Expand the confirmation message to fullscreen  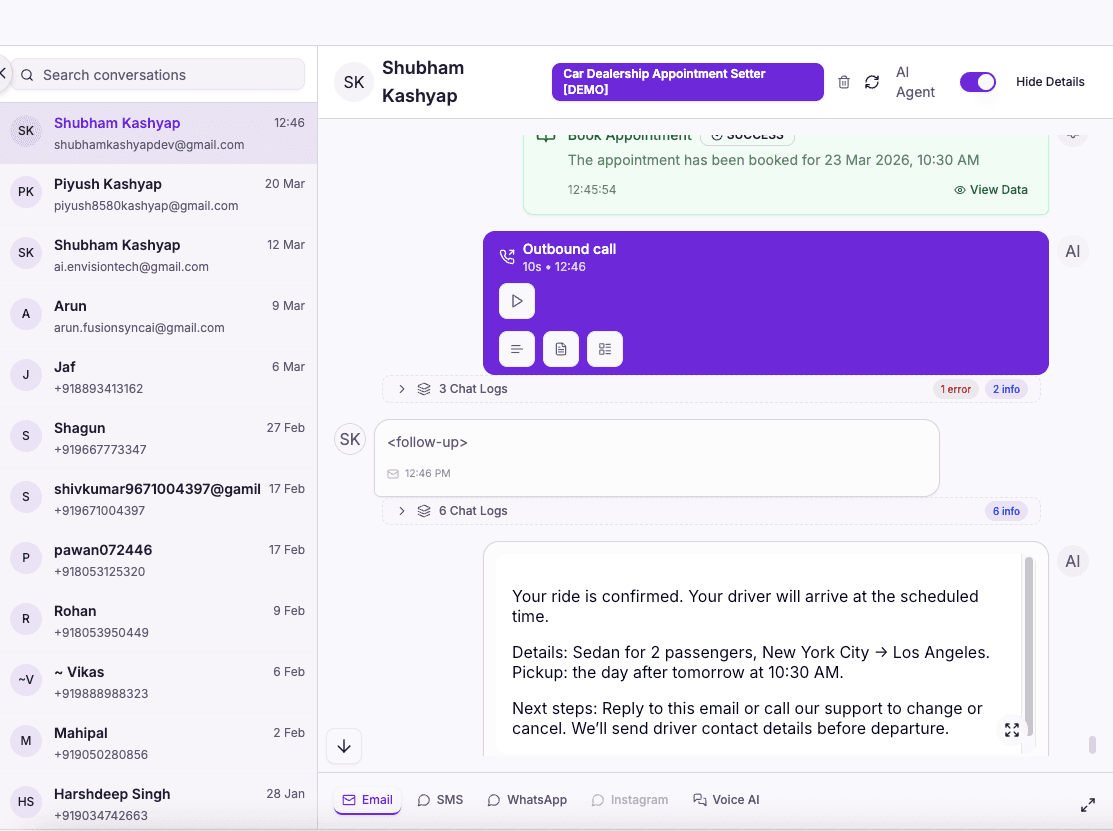click(x=1012, y=730)
